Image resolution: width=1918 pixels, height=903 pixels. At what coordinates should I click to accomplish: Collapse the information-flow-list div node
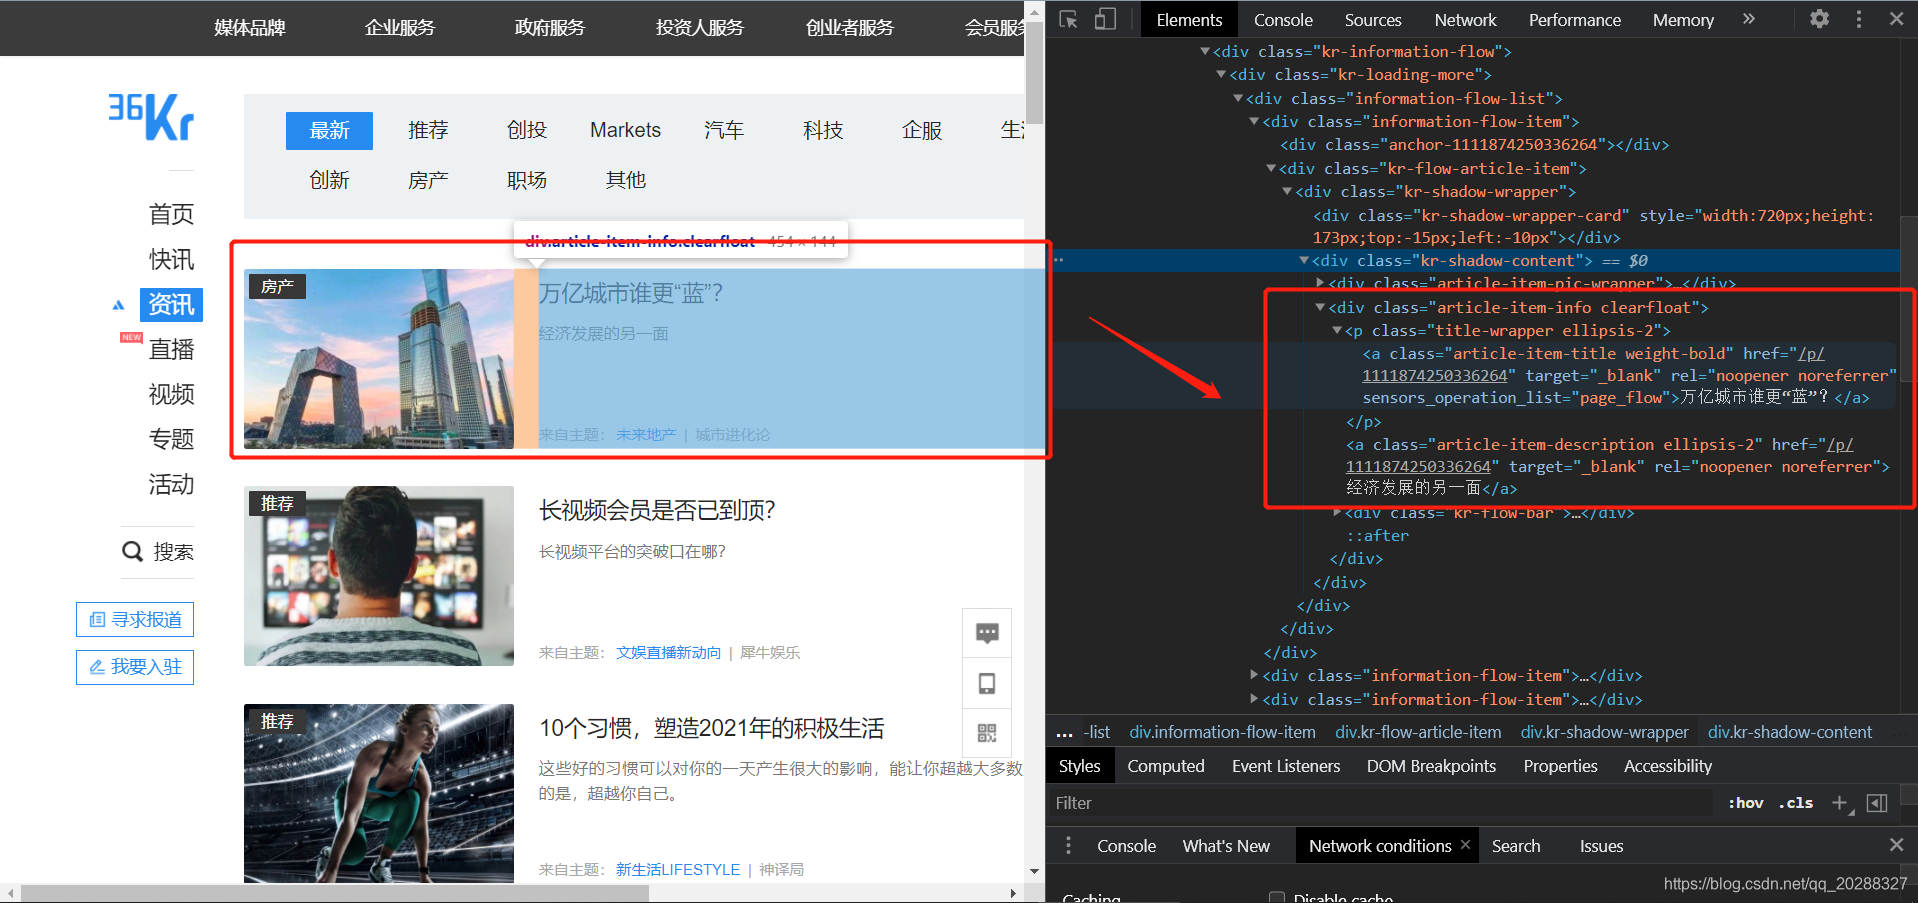pyautogui.click(x=1238, y=98)
